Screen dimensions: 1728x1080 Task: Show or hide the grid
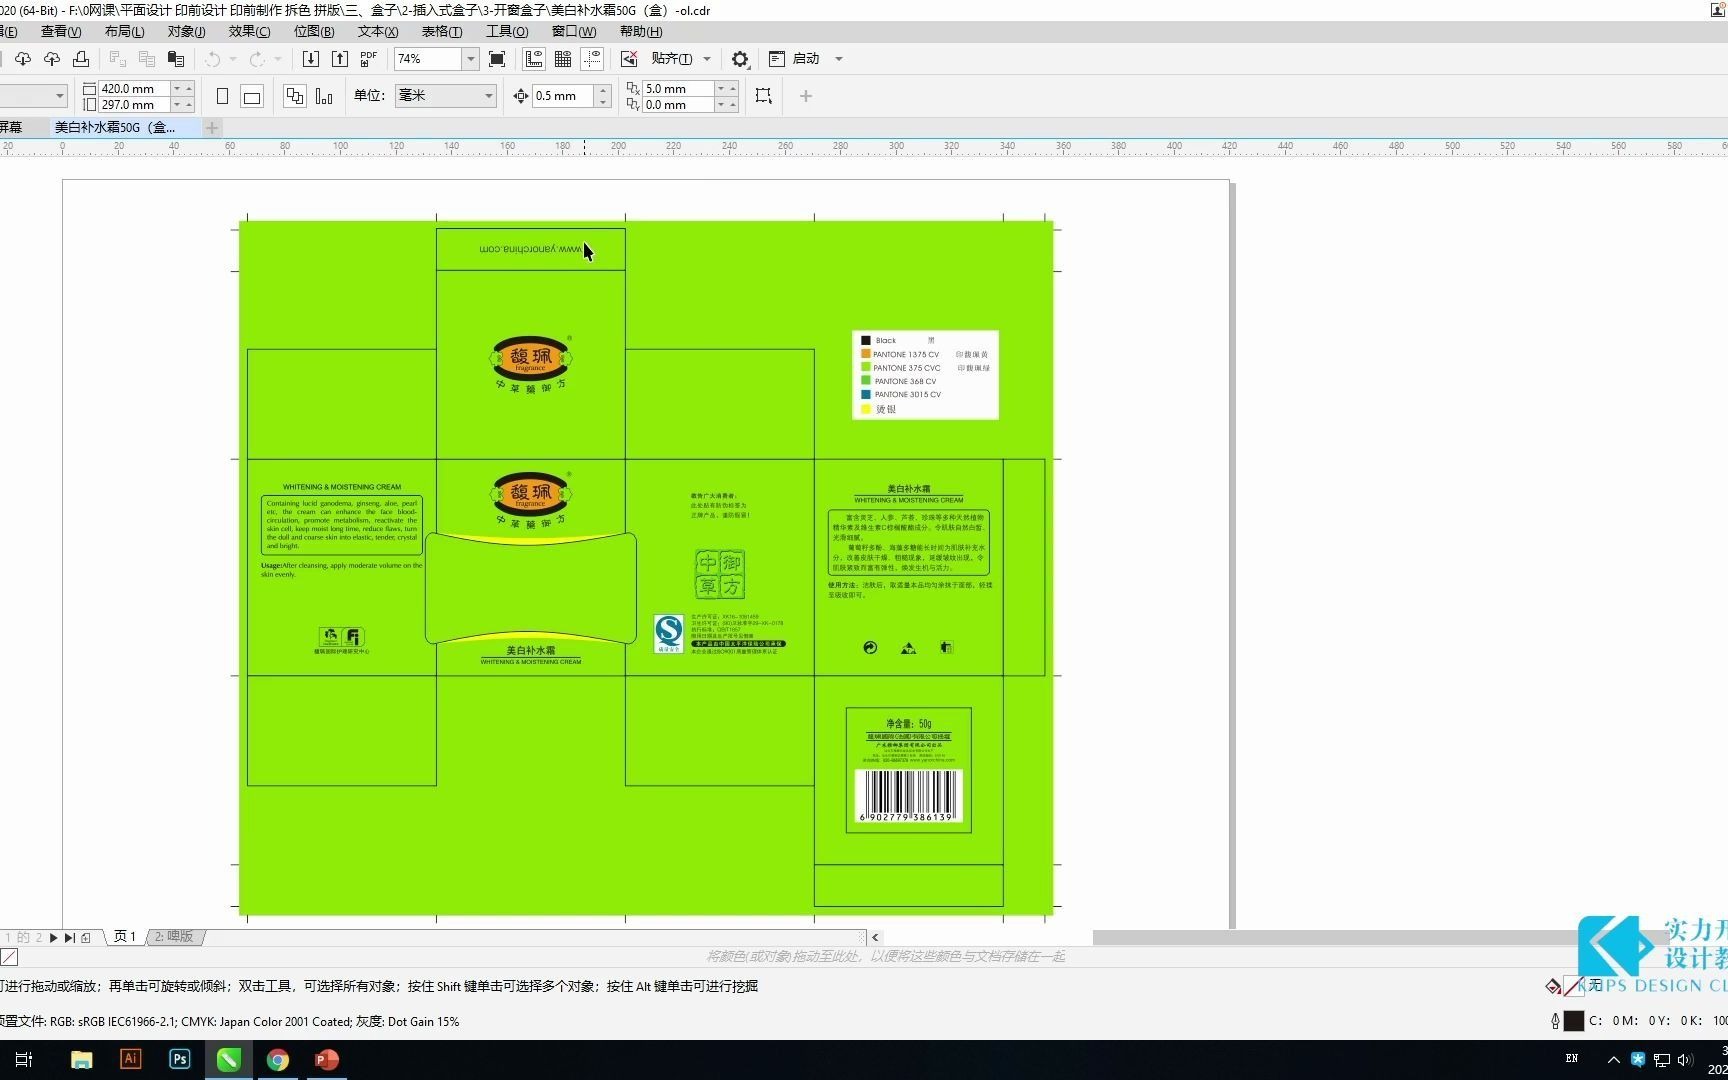coord(563,59)
